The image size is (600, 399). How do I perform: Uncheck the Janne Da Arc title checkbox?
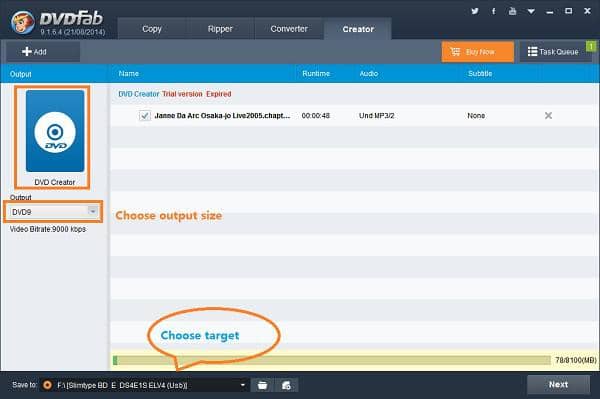pyautogui.click(x=145, y=115)
